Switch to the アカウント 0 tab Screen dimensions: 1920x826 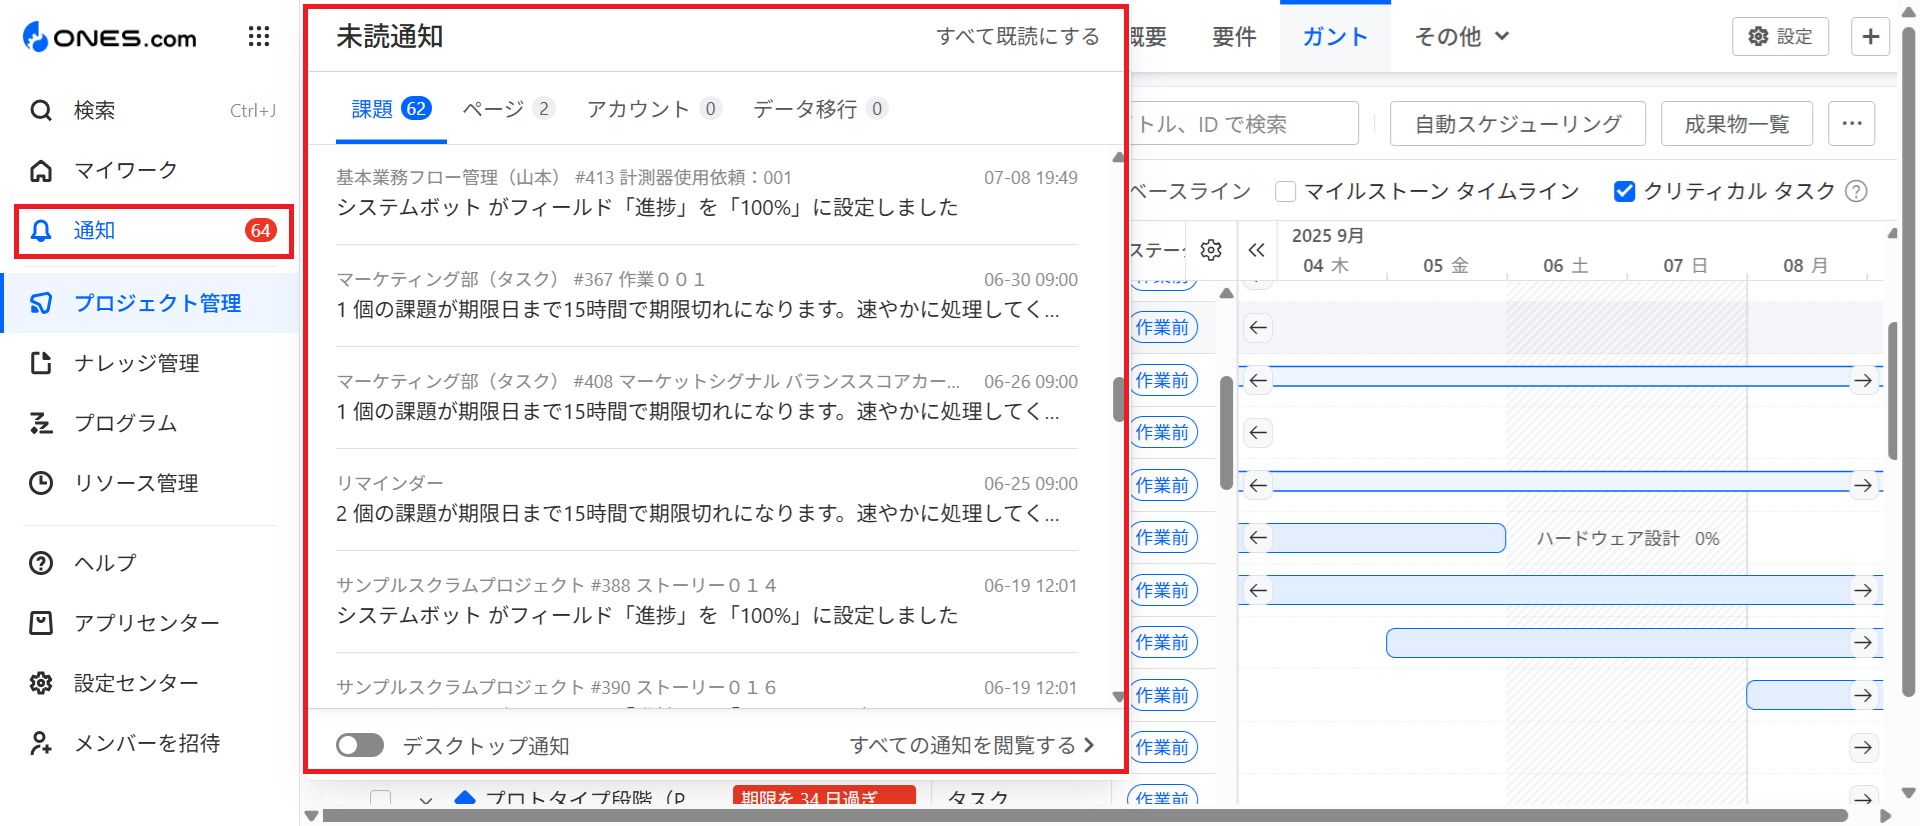point(654,109)
